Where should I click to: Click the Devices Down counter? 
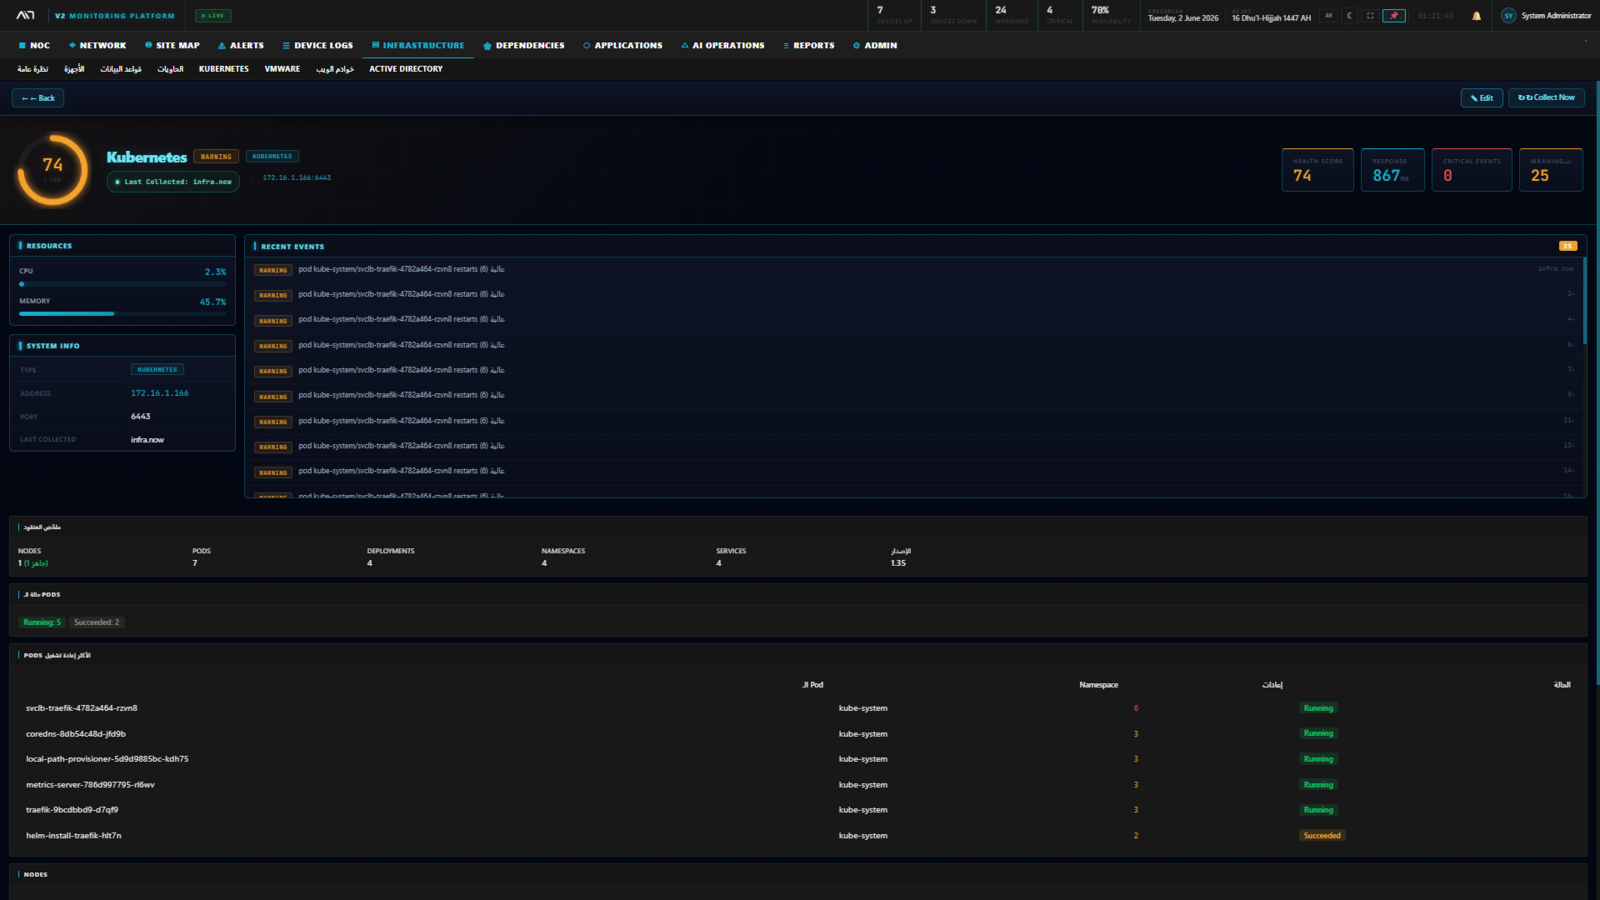(x=953, y=15)
